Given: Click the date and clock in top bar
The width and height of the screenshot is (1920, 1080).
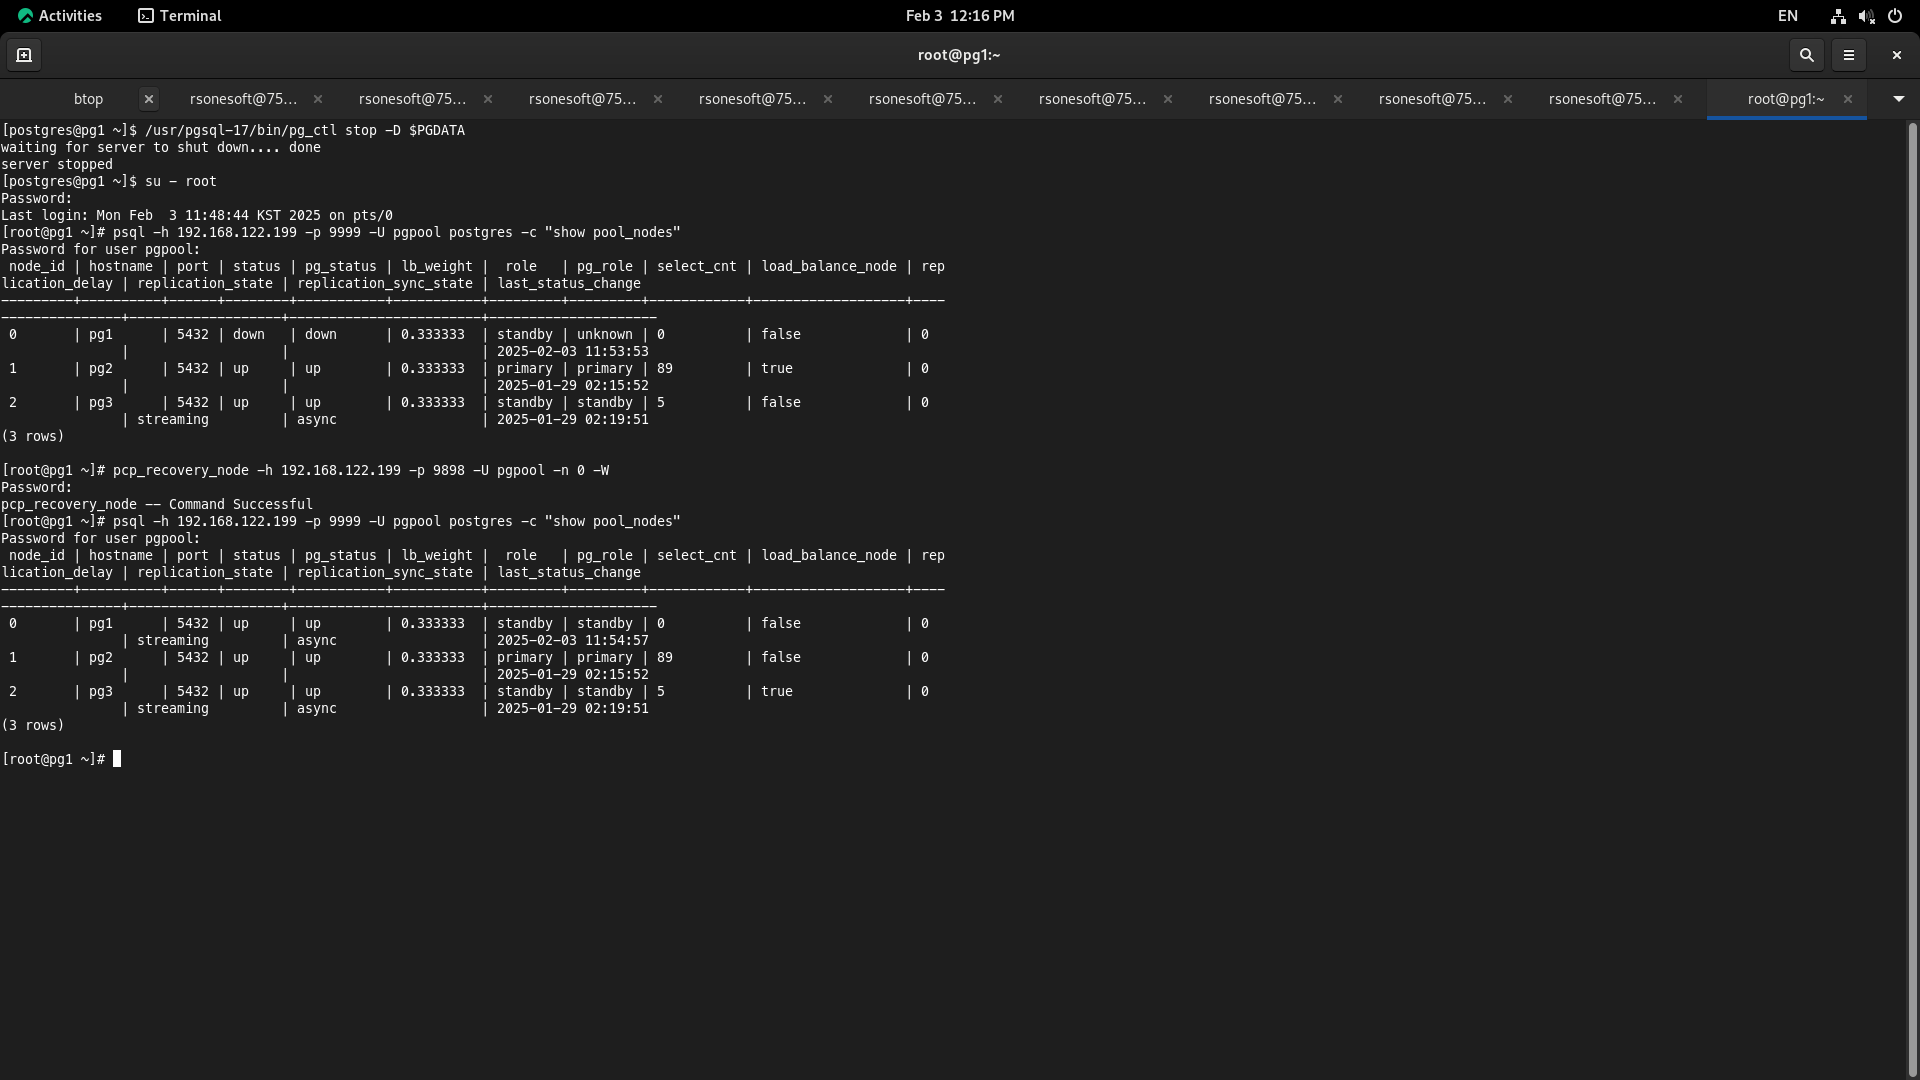Looking at the screenshot, I should (x=959, y=16).
